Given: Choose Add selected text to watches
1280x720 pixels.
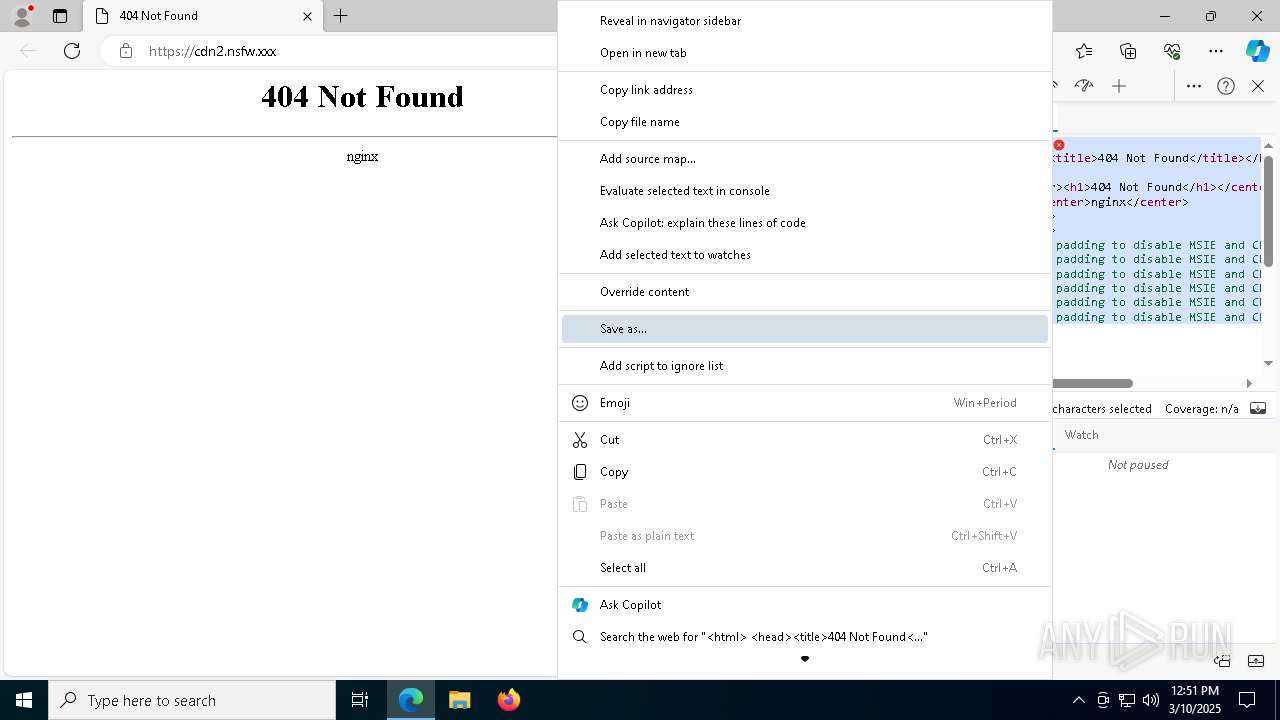Looking at the screenshot, I should (805, 254).
